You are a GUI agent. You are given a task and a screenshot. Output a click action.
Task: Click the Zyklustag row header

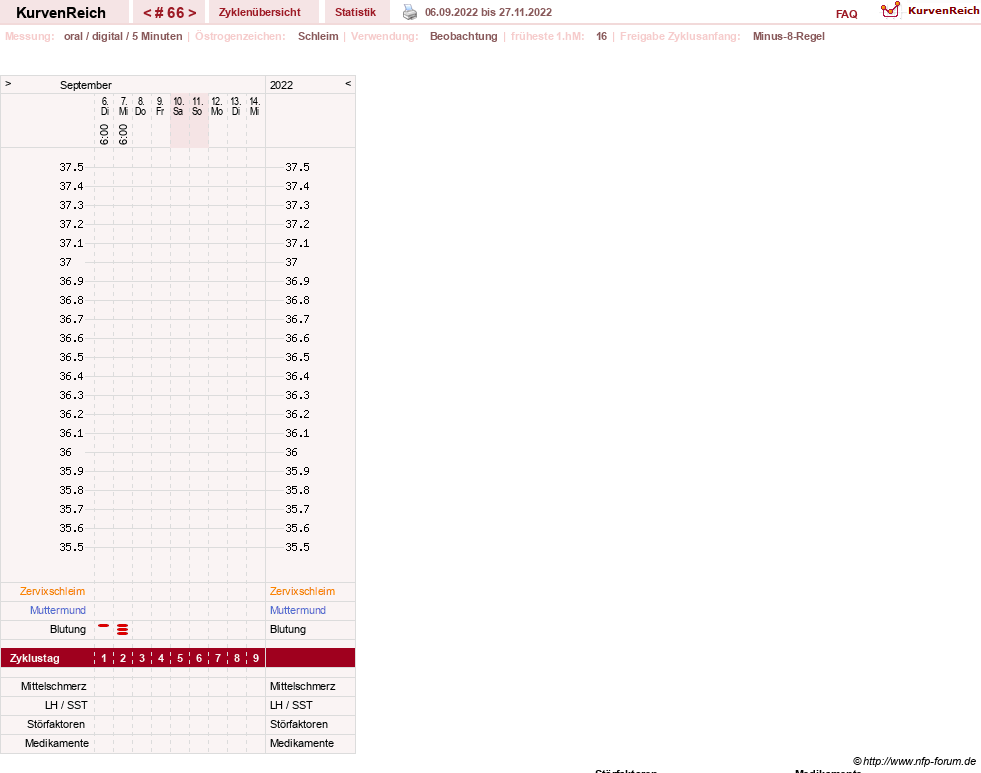point(34,658)
